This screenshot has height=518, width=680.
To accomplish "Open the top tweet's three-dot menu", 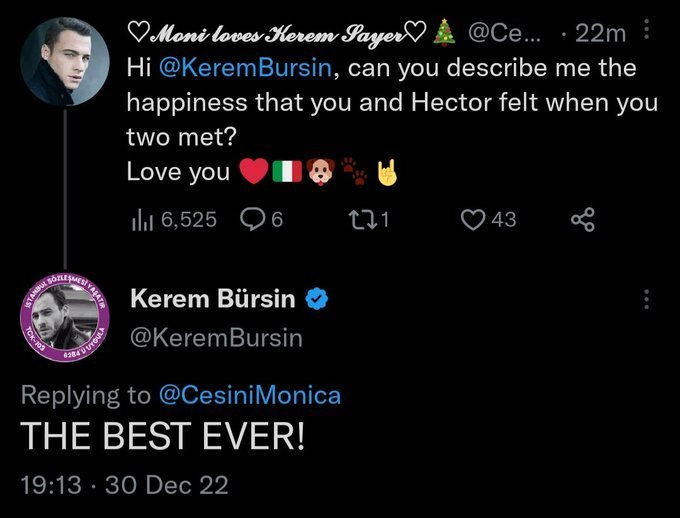I will click(645, 31).
